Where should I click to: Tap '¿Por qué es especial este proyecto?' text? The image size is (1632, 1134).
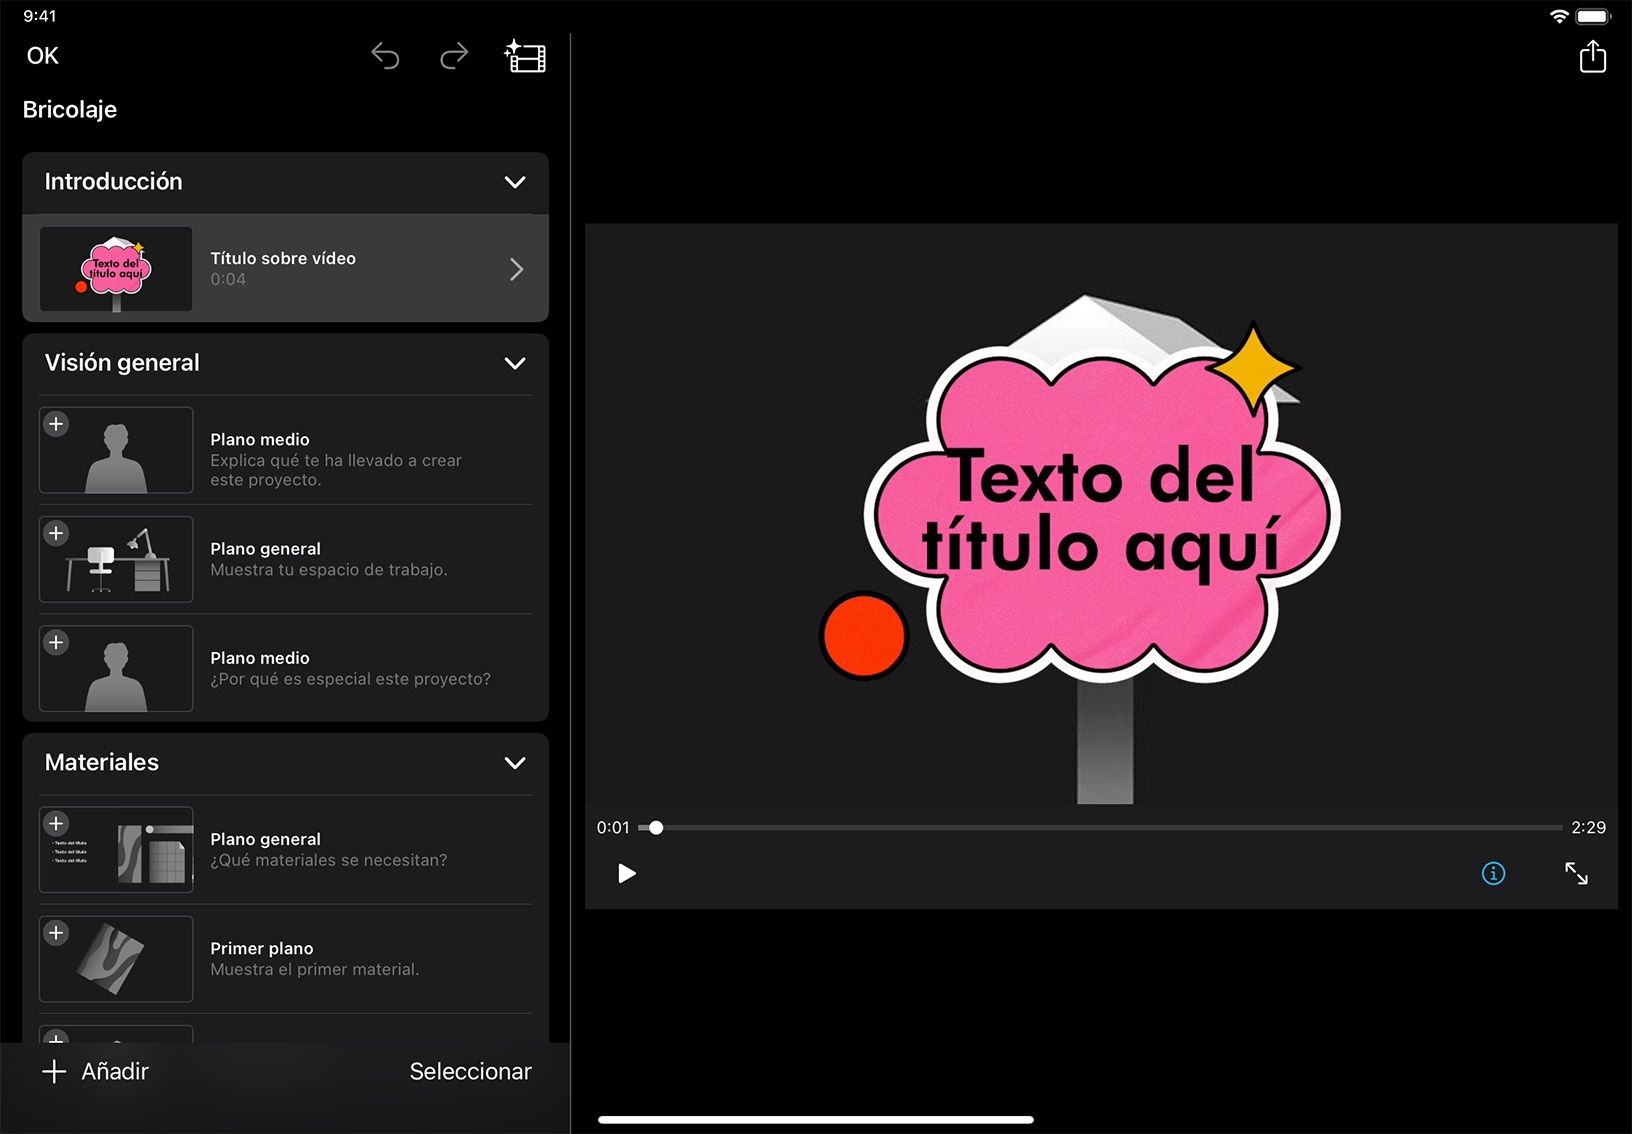pyautogui.click(x=350, y=679)
